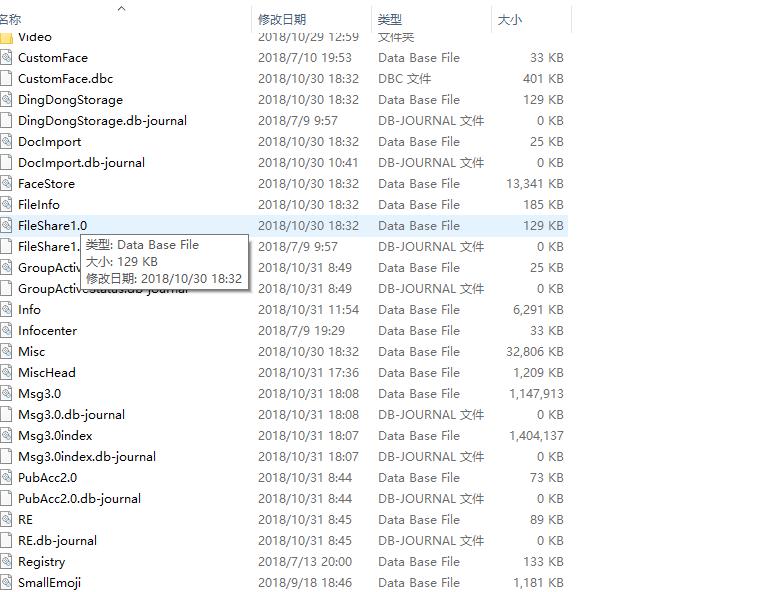Click the Msg3.0index database file icon
The height and width of the screenshot is (592, 773).
click(6, 436)
